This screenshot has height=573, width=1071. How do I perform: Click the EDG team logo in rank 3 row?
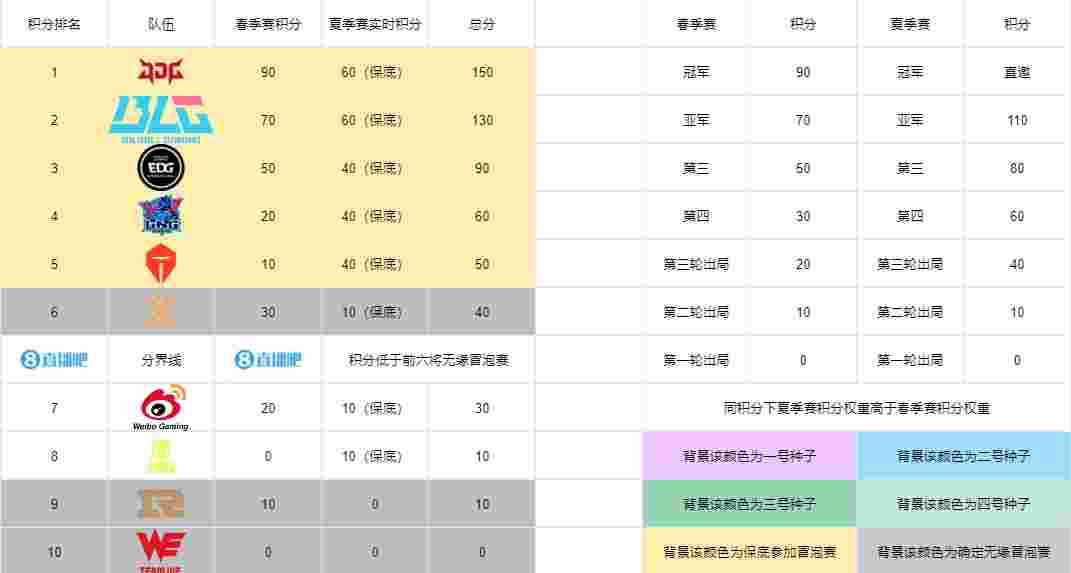(161, 167)
